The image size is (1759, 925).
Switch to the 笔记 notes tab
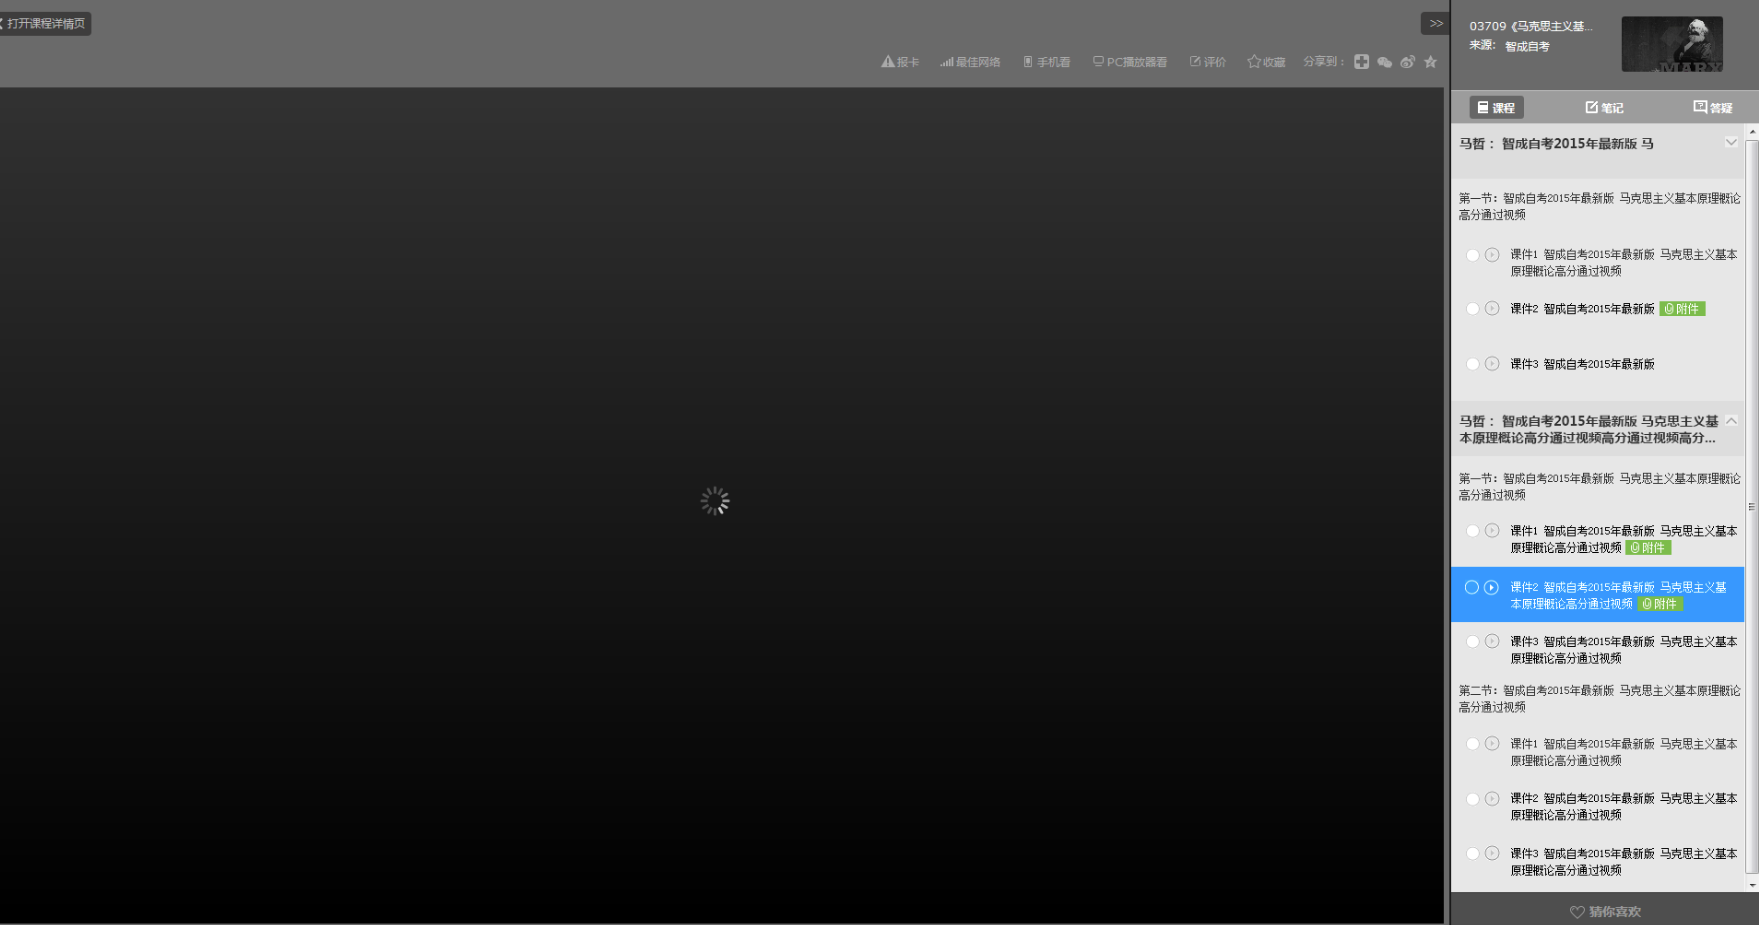pyautogui.click(x=1604, y=107)
